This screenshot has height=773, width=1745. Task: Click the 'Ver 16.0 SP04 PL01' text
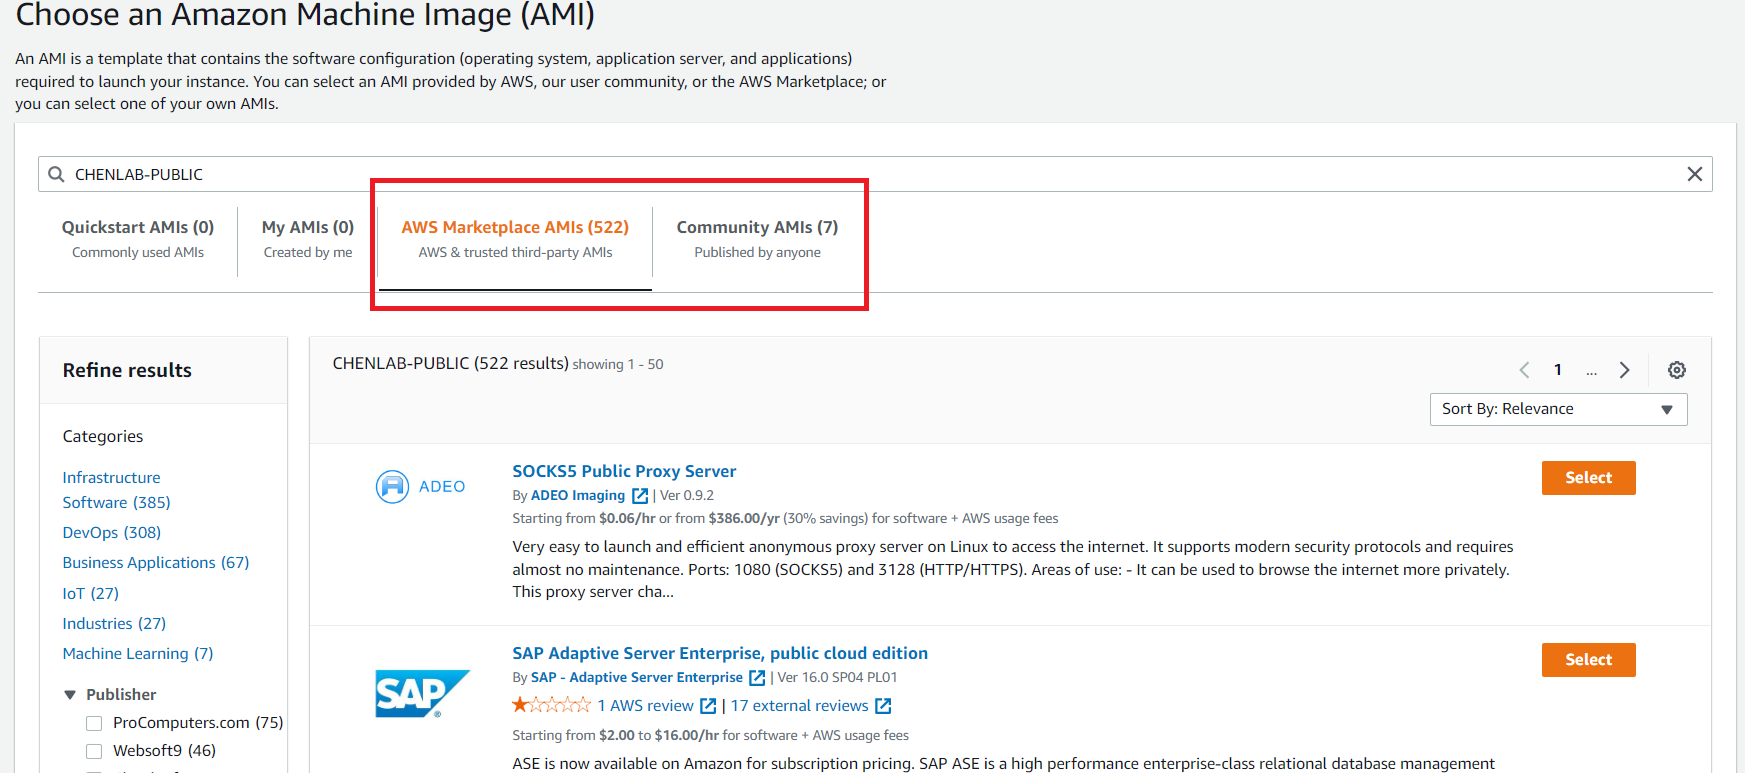[837, 677]
